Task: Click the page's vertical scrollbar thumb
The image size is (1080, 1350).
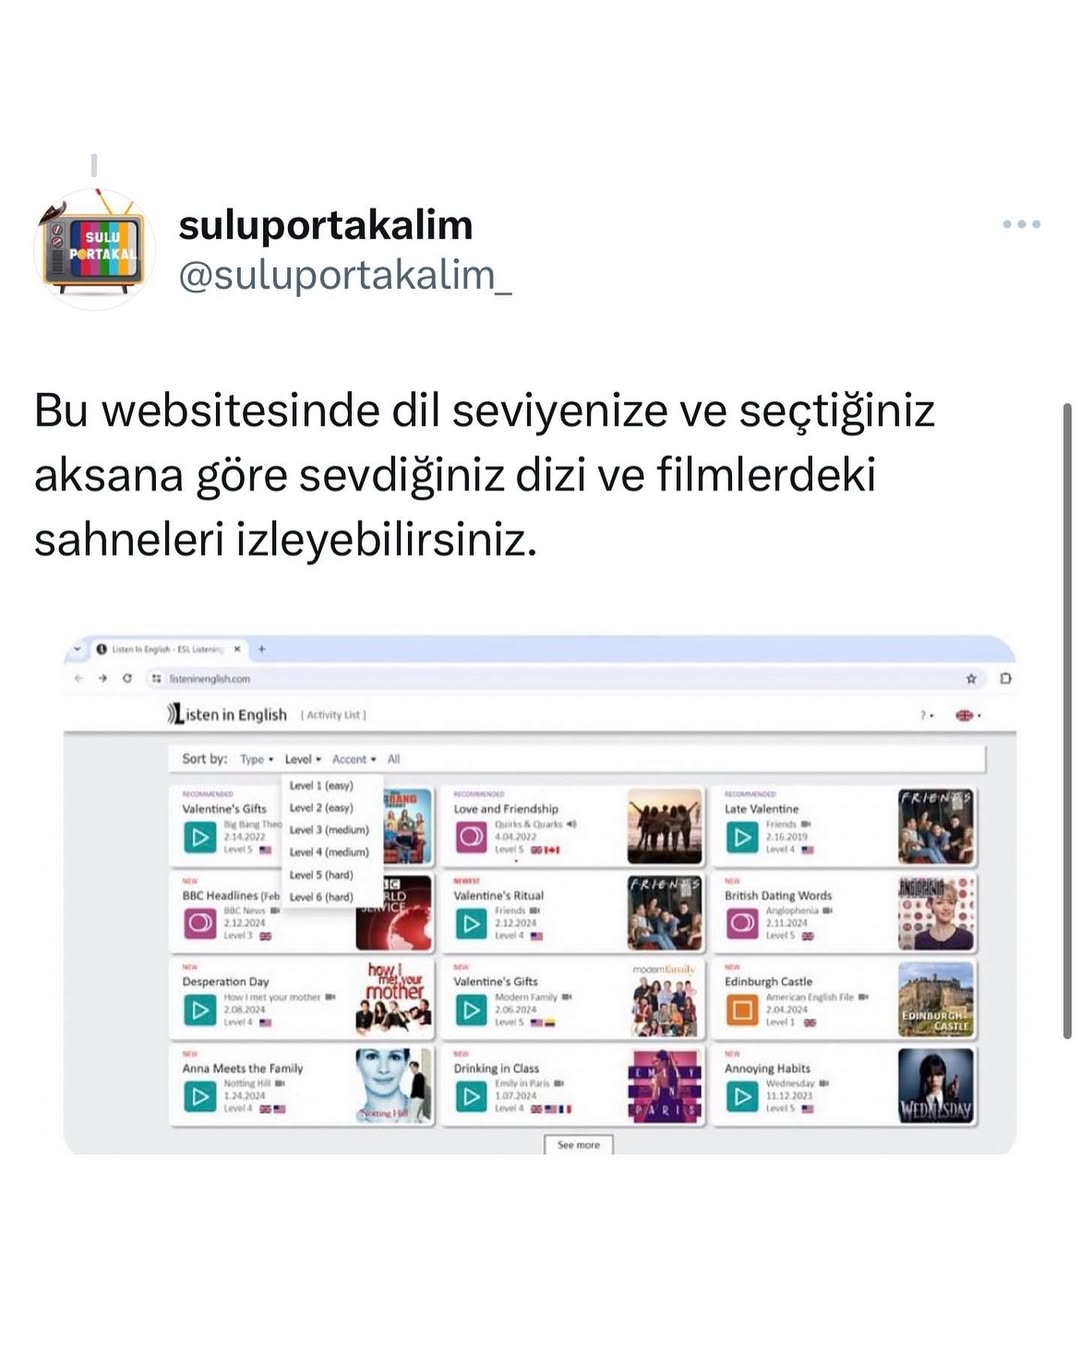Action: tap(1067, 720)
